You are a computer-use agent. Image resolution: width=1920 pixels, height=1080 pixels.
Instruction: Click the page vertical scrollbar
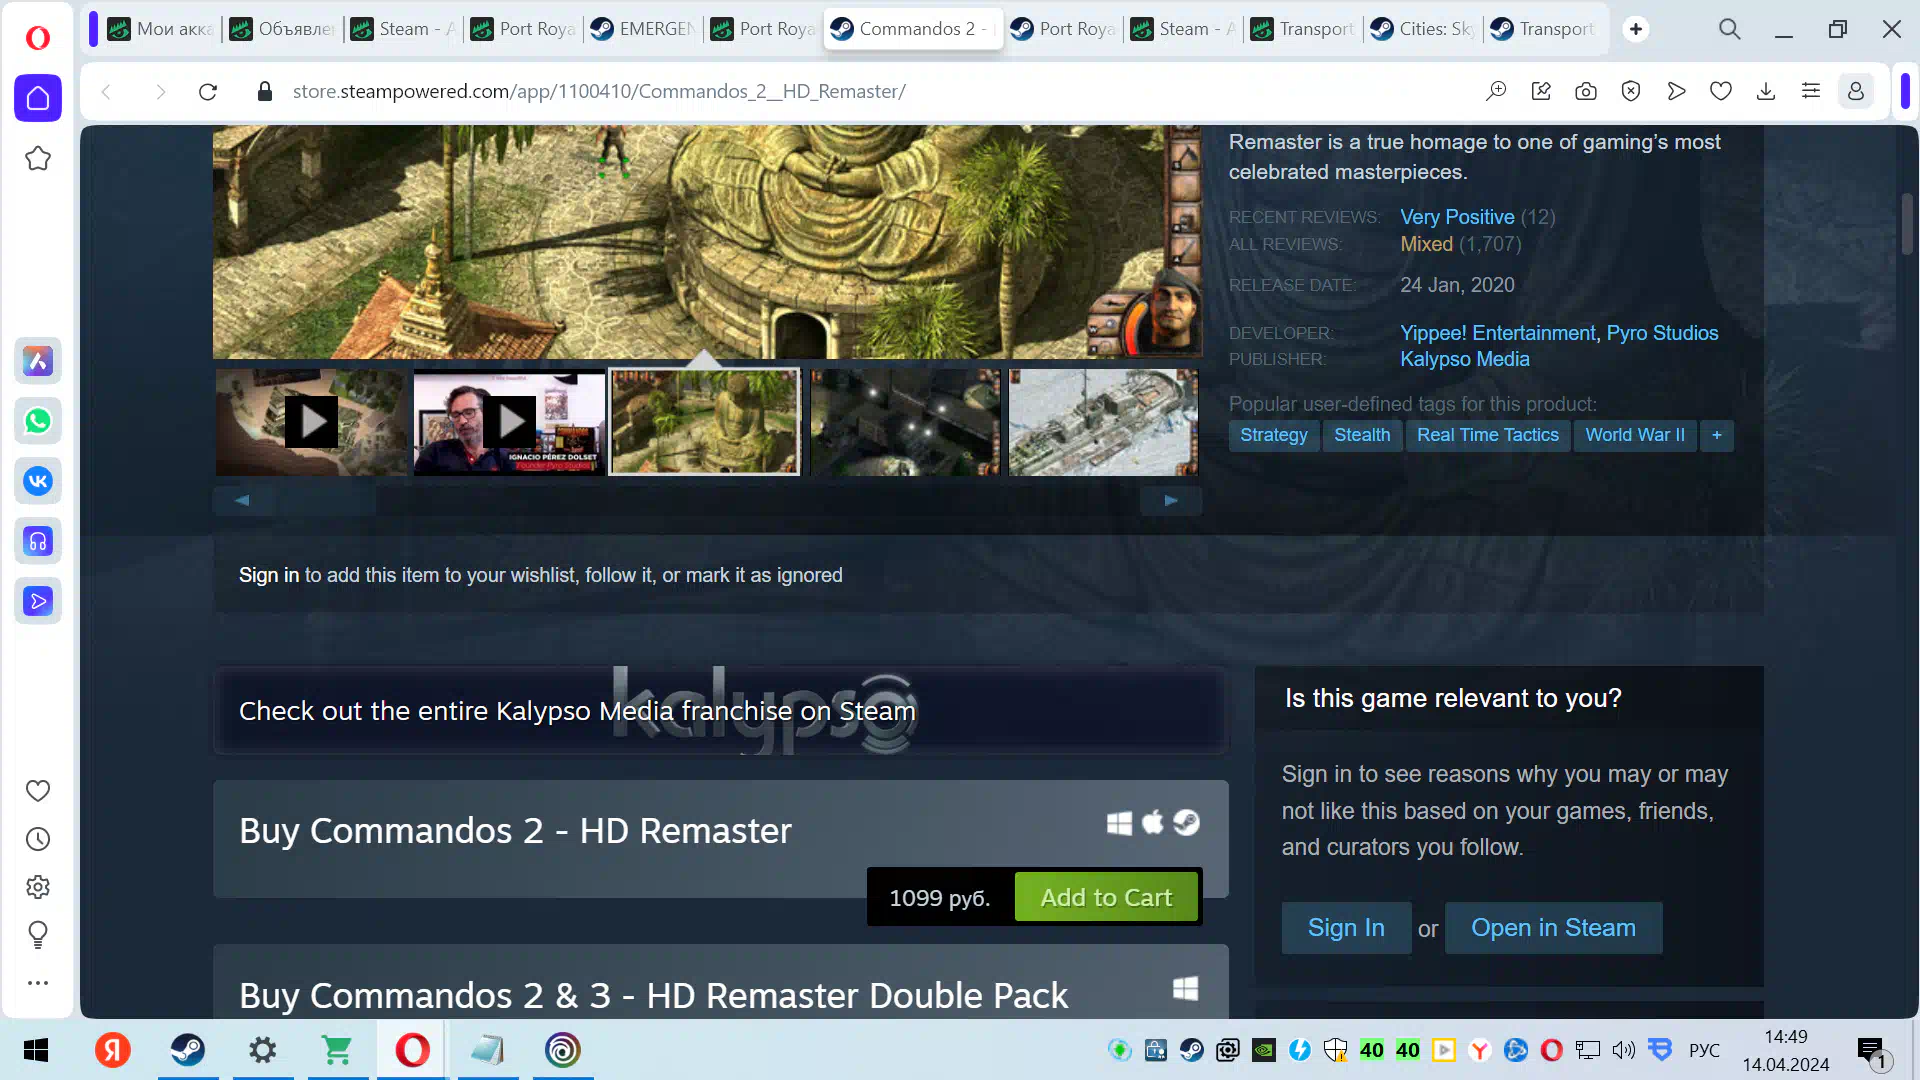point(1907,224)
